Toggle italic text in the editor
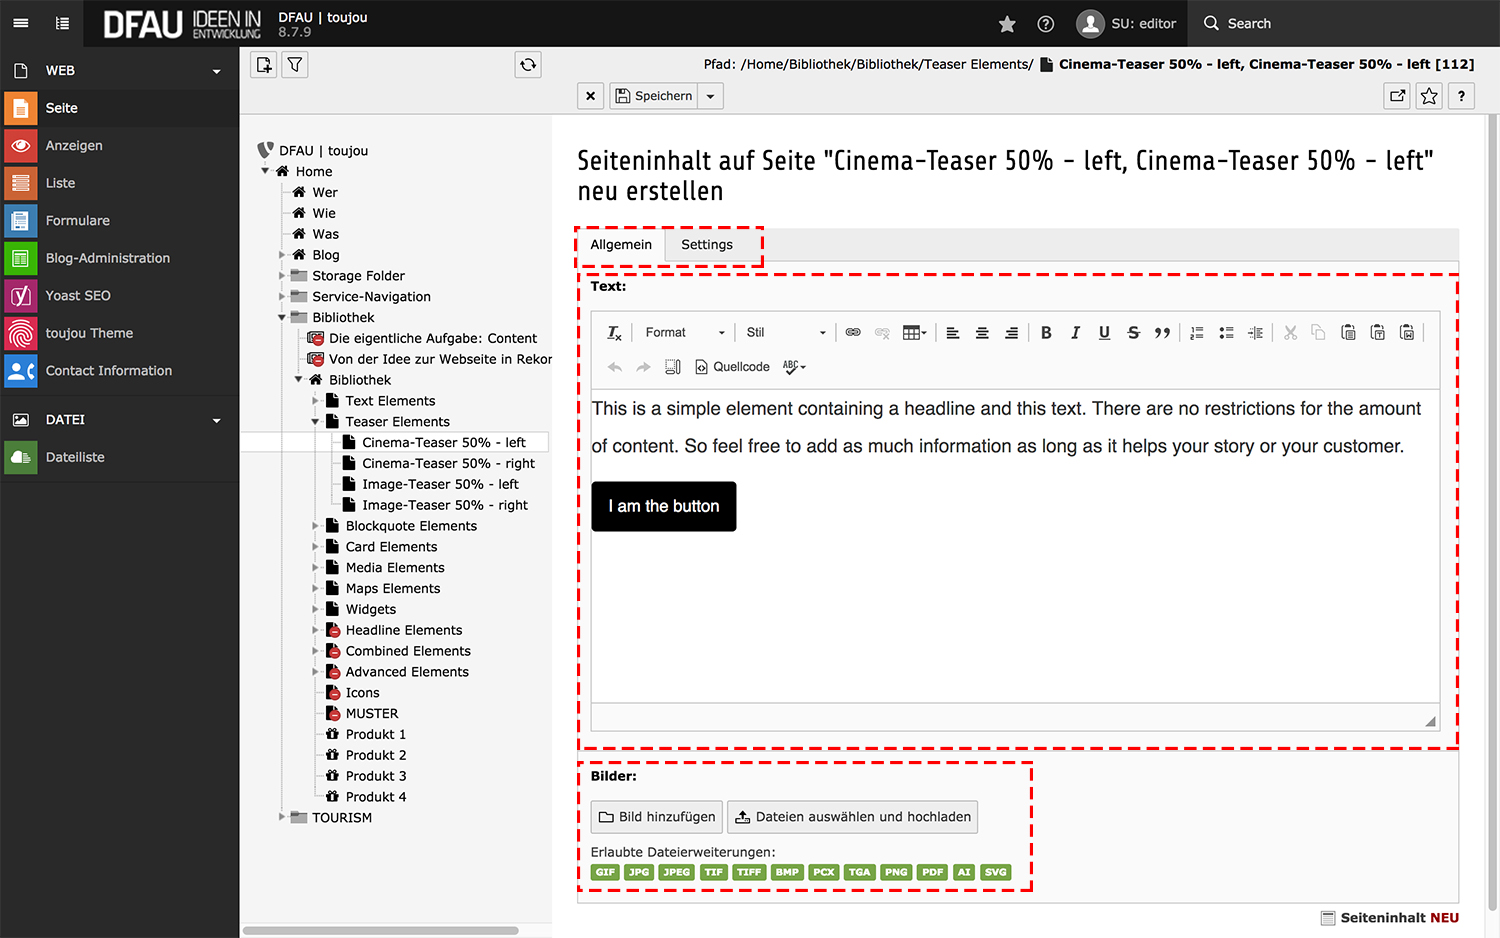1500x938 pixels. [1075, 333]
